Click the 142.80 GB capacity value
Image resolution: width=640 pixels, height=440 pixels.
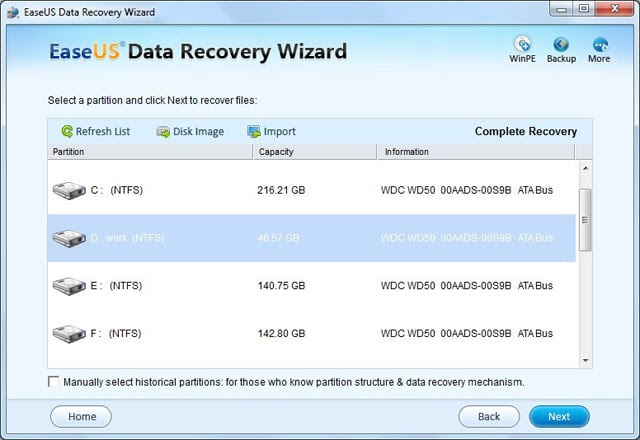[x=281, y=333]
